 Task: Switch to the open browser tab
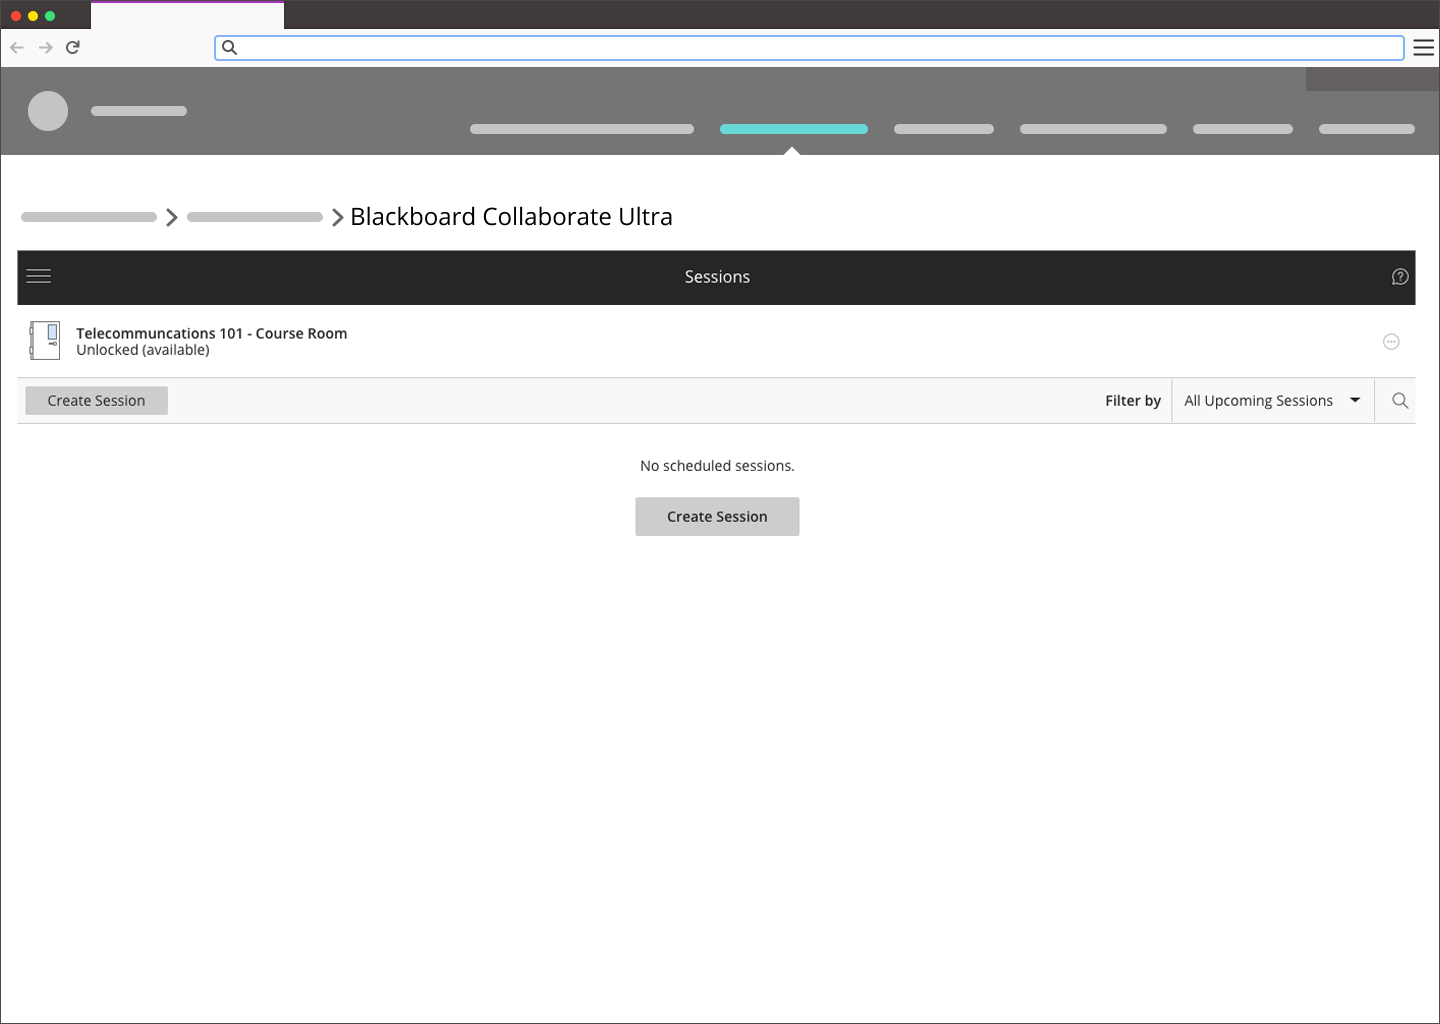pyautogui.click(x=187, y=15)
